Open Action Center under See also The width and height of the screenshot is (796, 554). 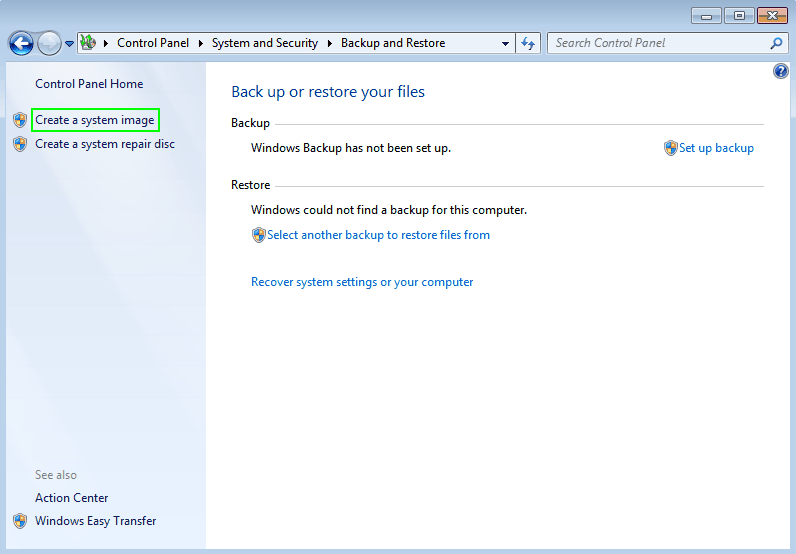(72, 498)
